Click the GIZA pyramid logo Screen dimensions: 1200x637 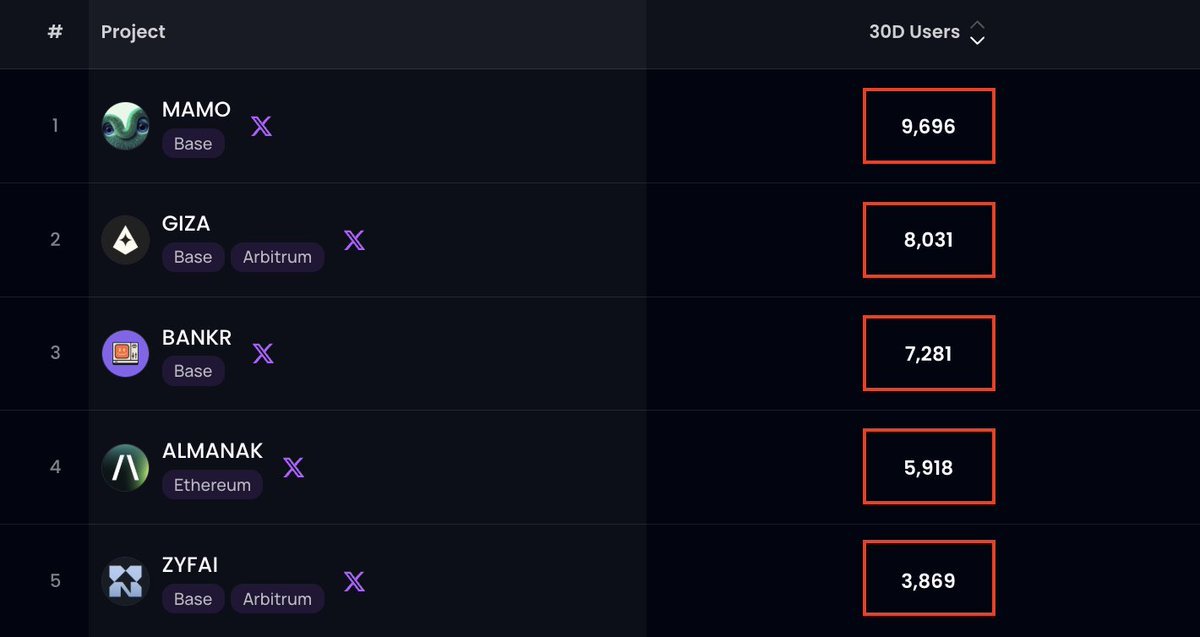coord(126,240)
